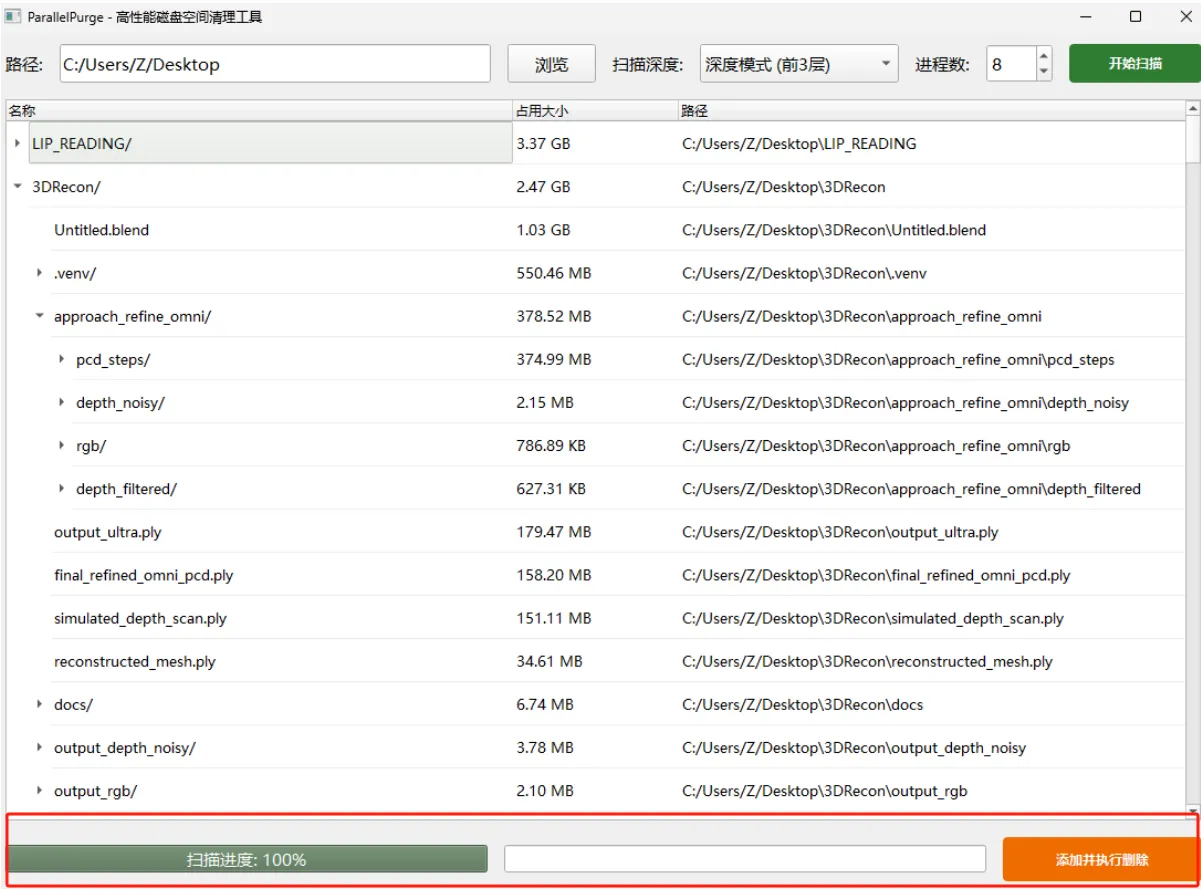1201x889 pixels.
Task: Click the orange 添加并执行删除 button
Action: click(x=1101, y=859)
